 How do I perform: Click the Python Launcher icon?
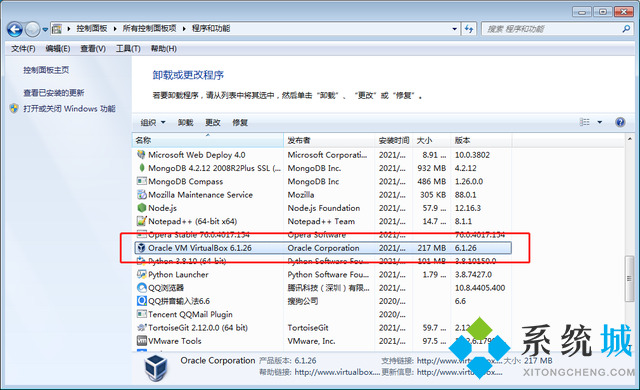click(141, 274)
